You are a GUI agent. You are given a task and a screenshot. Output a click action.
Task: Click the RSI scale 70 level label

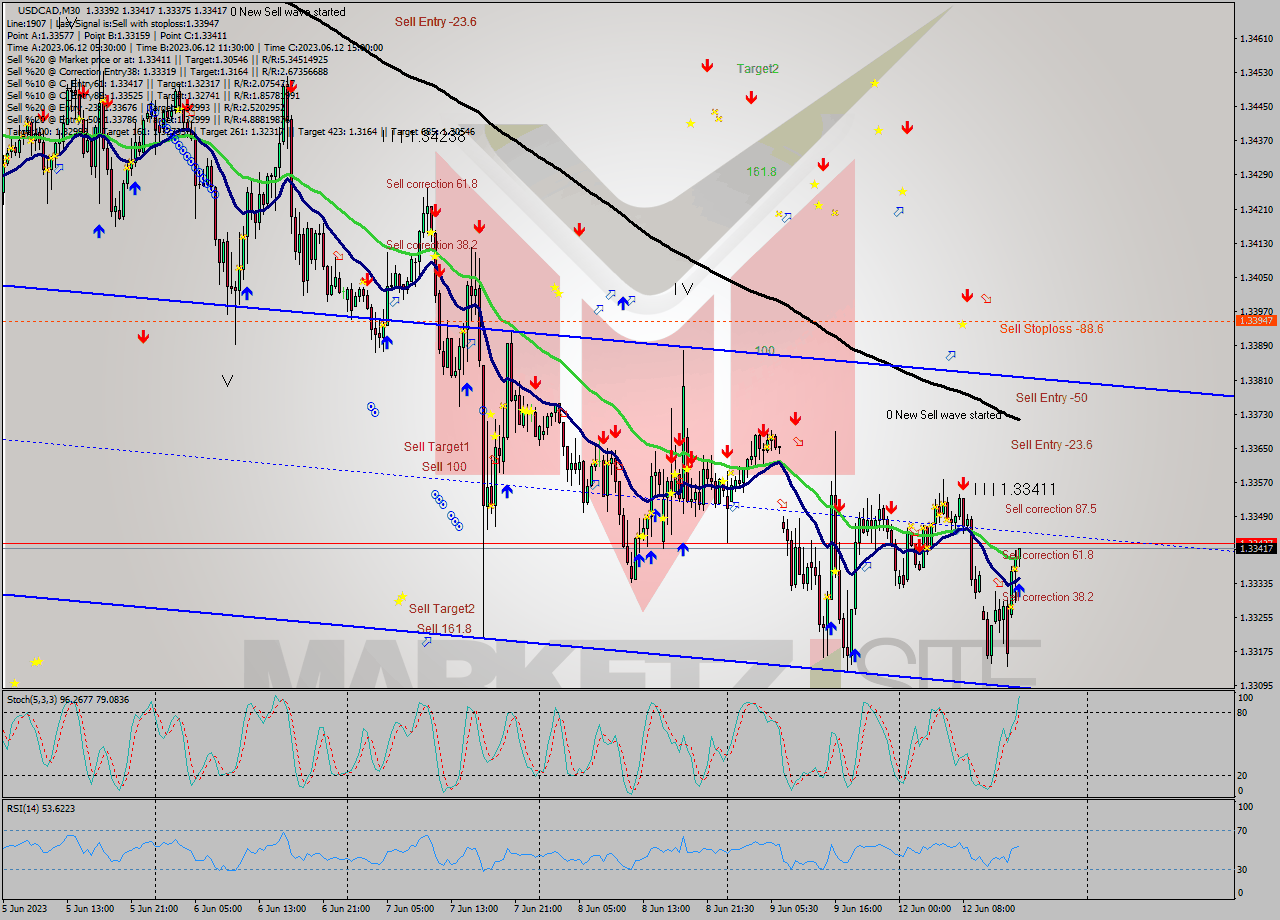[1241, 830]
